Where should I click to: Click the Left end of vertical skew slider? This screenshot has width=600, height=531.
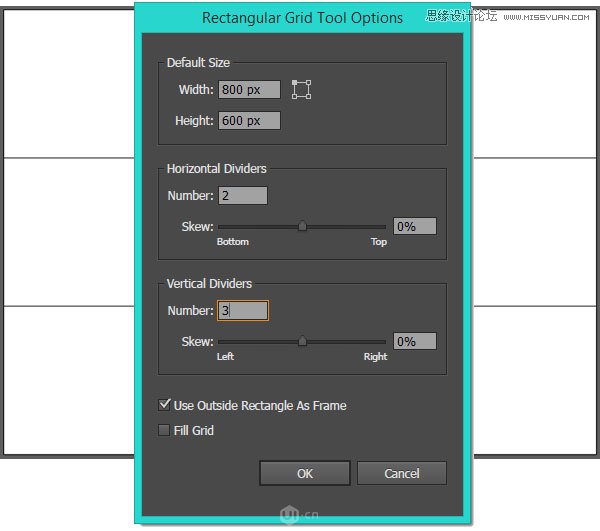click(x=220, y=341)
